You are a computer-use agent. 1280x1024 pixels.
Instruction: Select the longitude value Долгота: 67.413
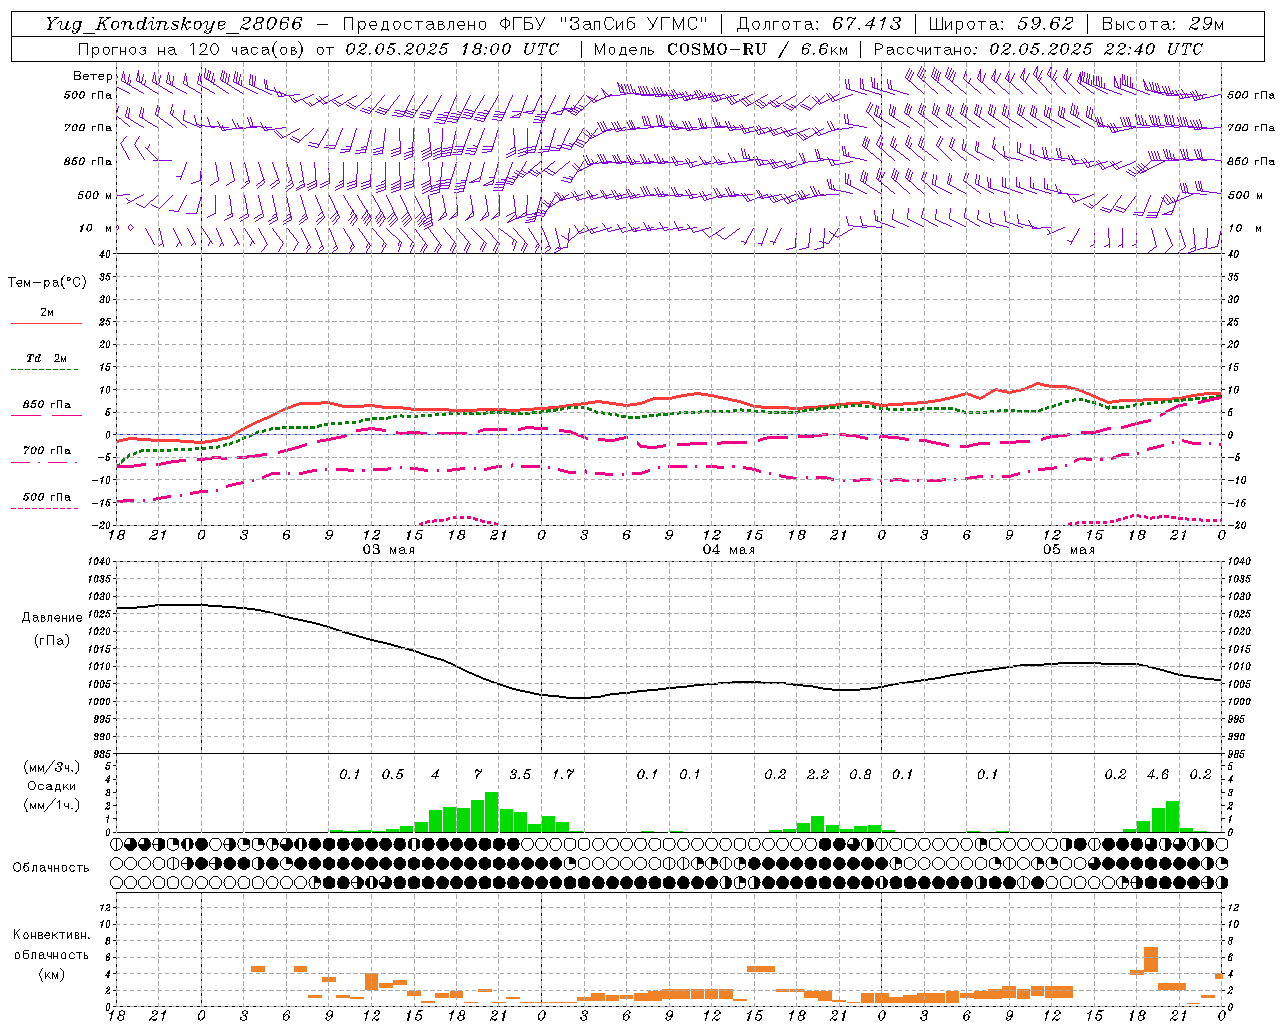click(819, 24)
